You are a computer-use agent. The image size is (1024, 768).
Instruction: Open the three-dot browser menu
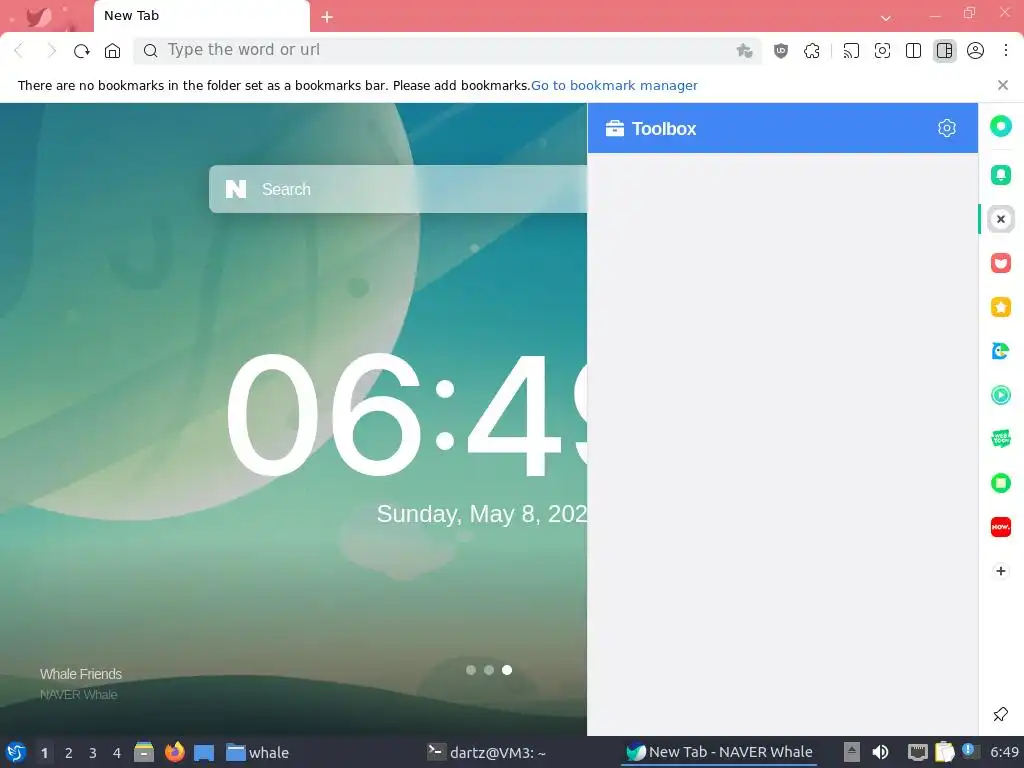pos(1006,50)
